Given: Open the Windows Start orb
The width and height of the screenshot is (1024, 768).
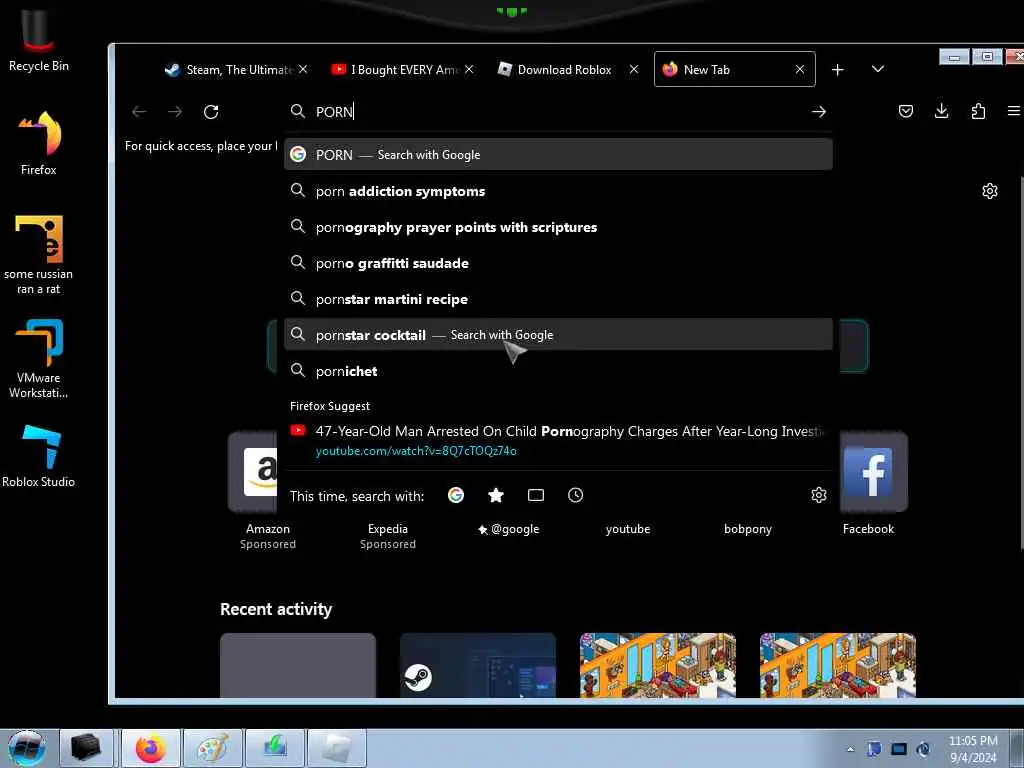Looking at the screenshot, I should tap(26, 748).
